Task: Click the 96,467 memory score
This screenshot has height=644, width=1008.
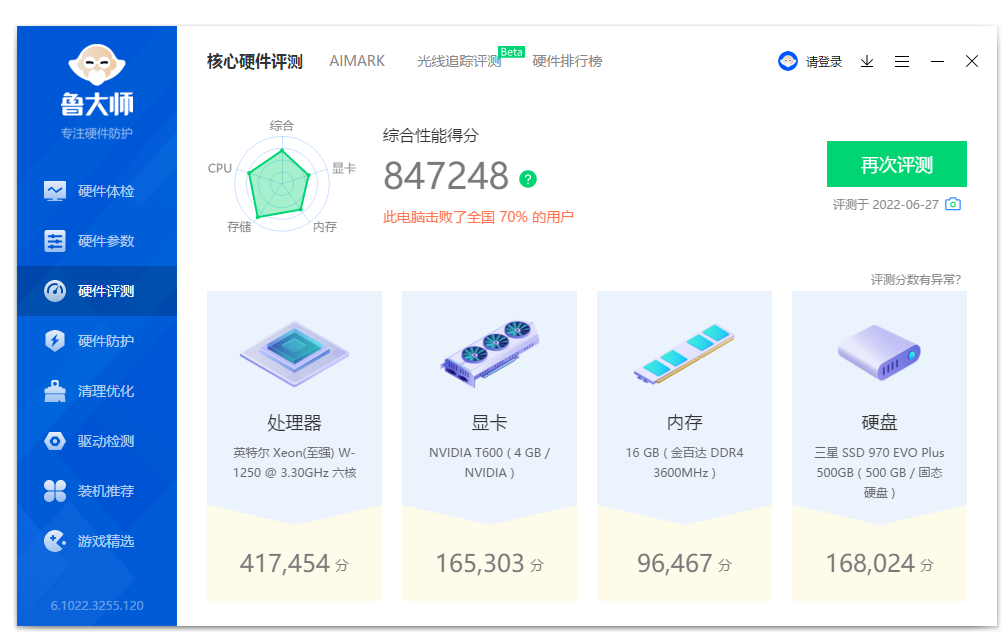Action: tap(674, 564)
